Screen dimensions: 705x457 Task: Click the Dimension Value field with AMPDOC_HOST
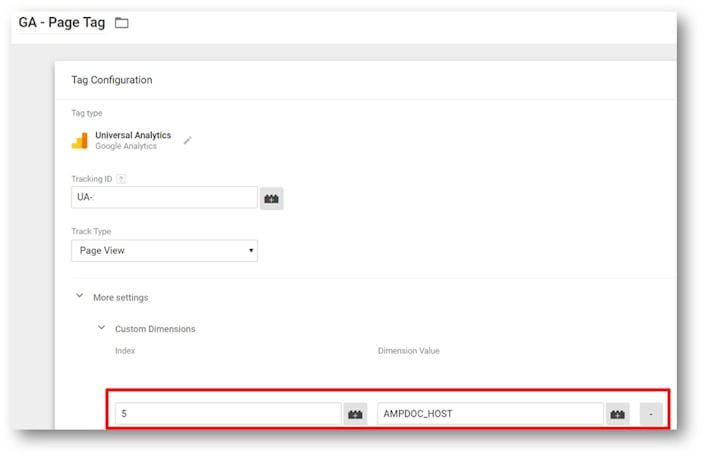tap(490, 414)
